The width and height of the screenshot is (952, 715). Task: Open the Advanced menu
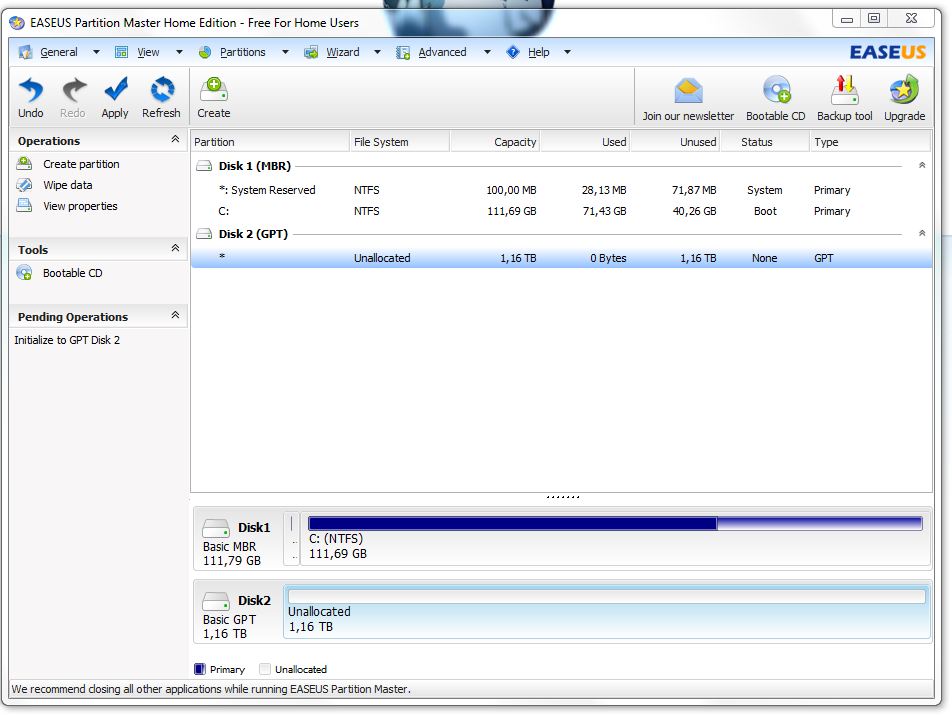[x=443, y=52]
